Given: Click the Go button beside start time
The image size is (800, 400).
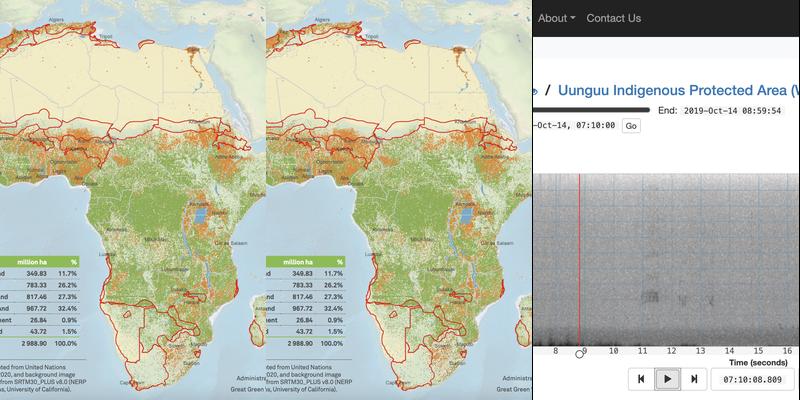Looking at the screenshot, I should coord(631,126).
